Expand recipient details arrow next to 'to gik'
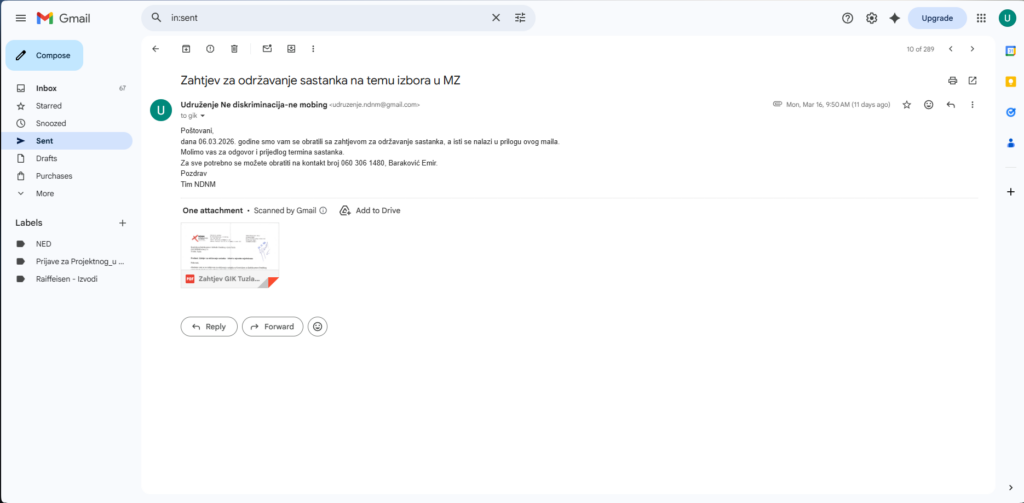The image size is (1024, 503). 203,116
